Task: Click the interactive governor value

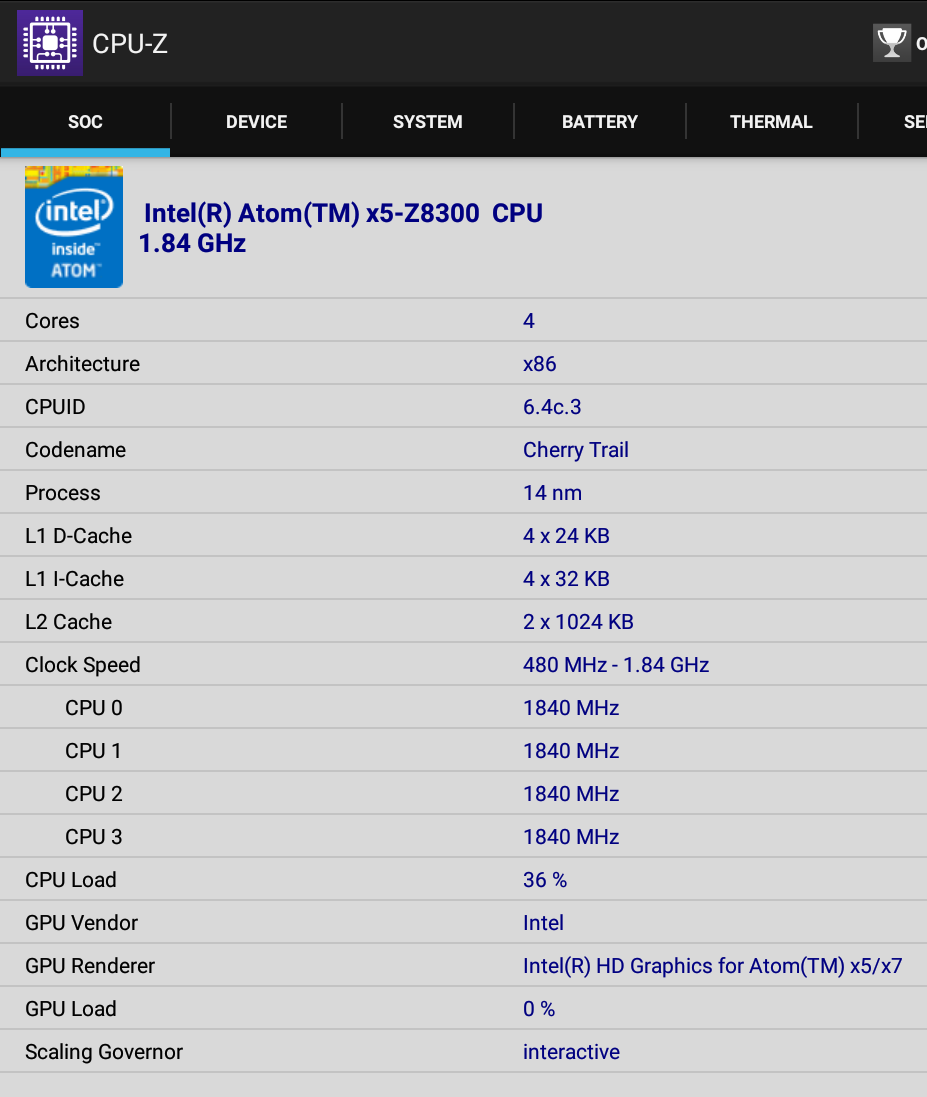Action: coord(571,1052)
